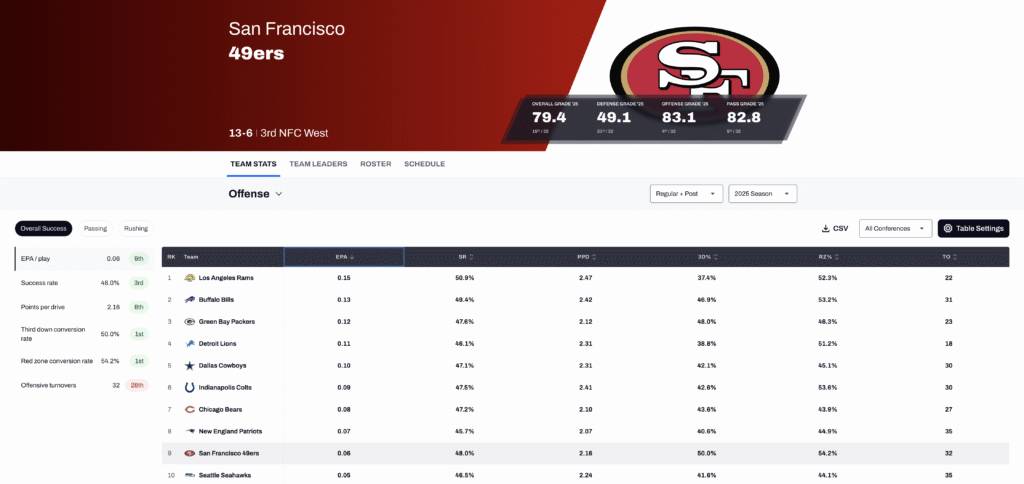
Task: Open the New England Patriots team link
Action: pos(231,432)
